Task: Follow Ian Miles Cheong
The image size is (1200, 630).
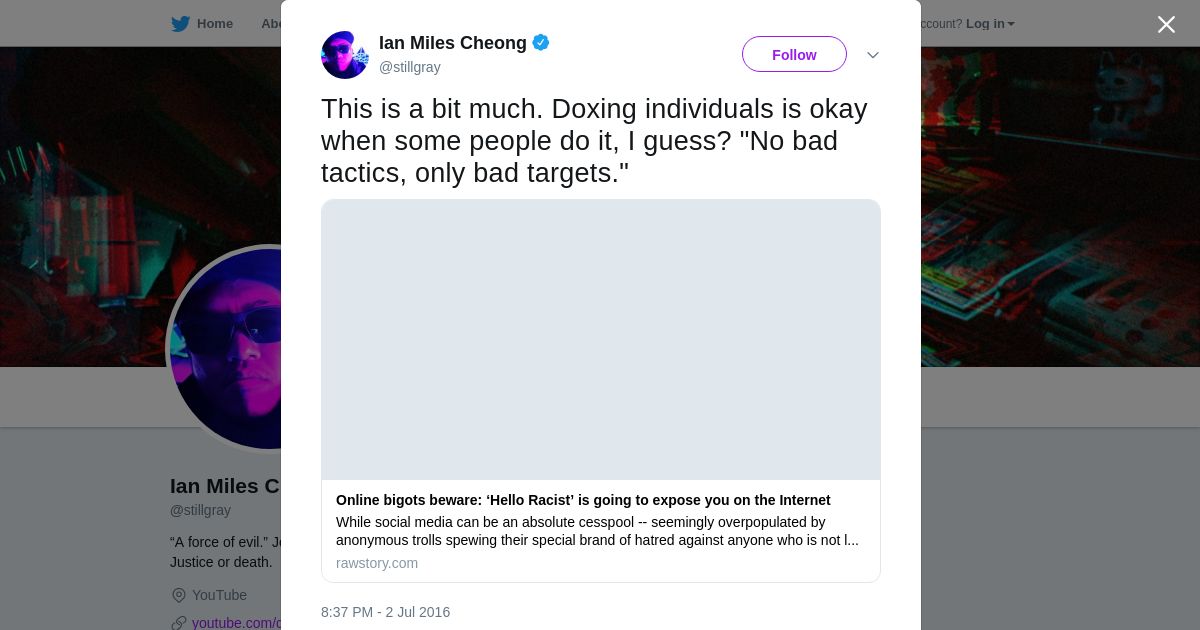Action: (x=794, y=55)
